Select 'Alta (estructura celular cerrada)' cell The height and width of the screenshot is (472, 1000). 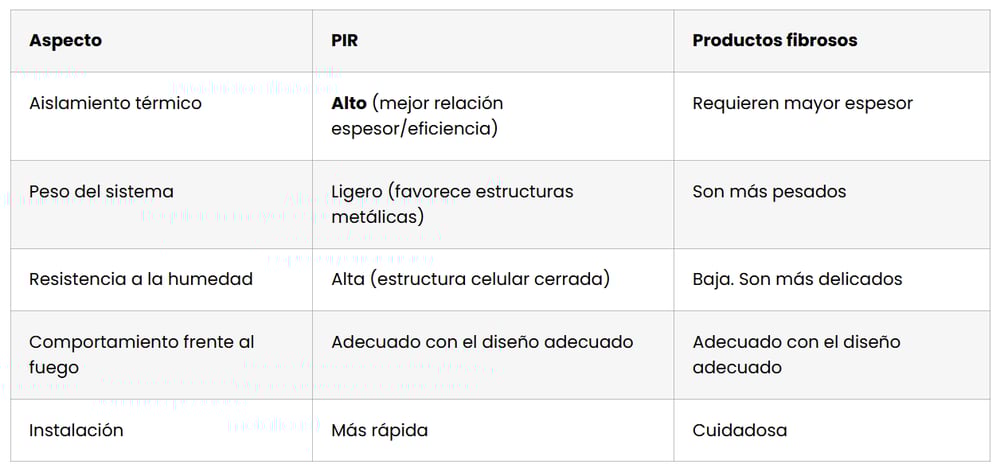pyautogui.click(x=470, y=279)
